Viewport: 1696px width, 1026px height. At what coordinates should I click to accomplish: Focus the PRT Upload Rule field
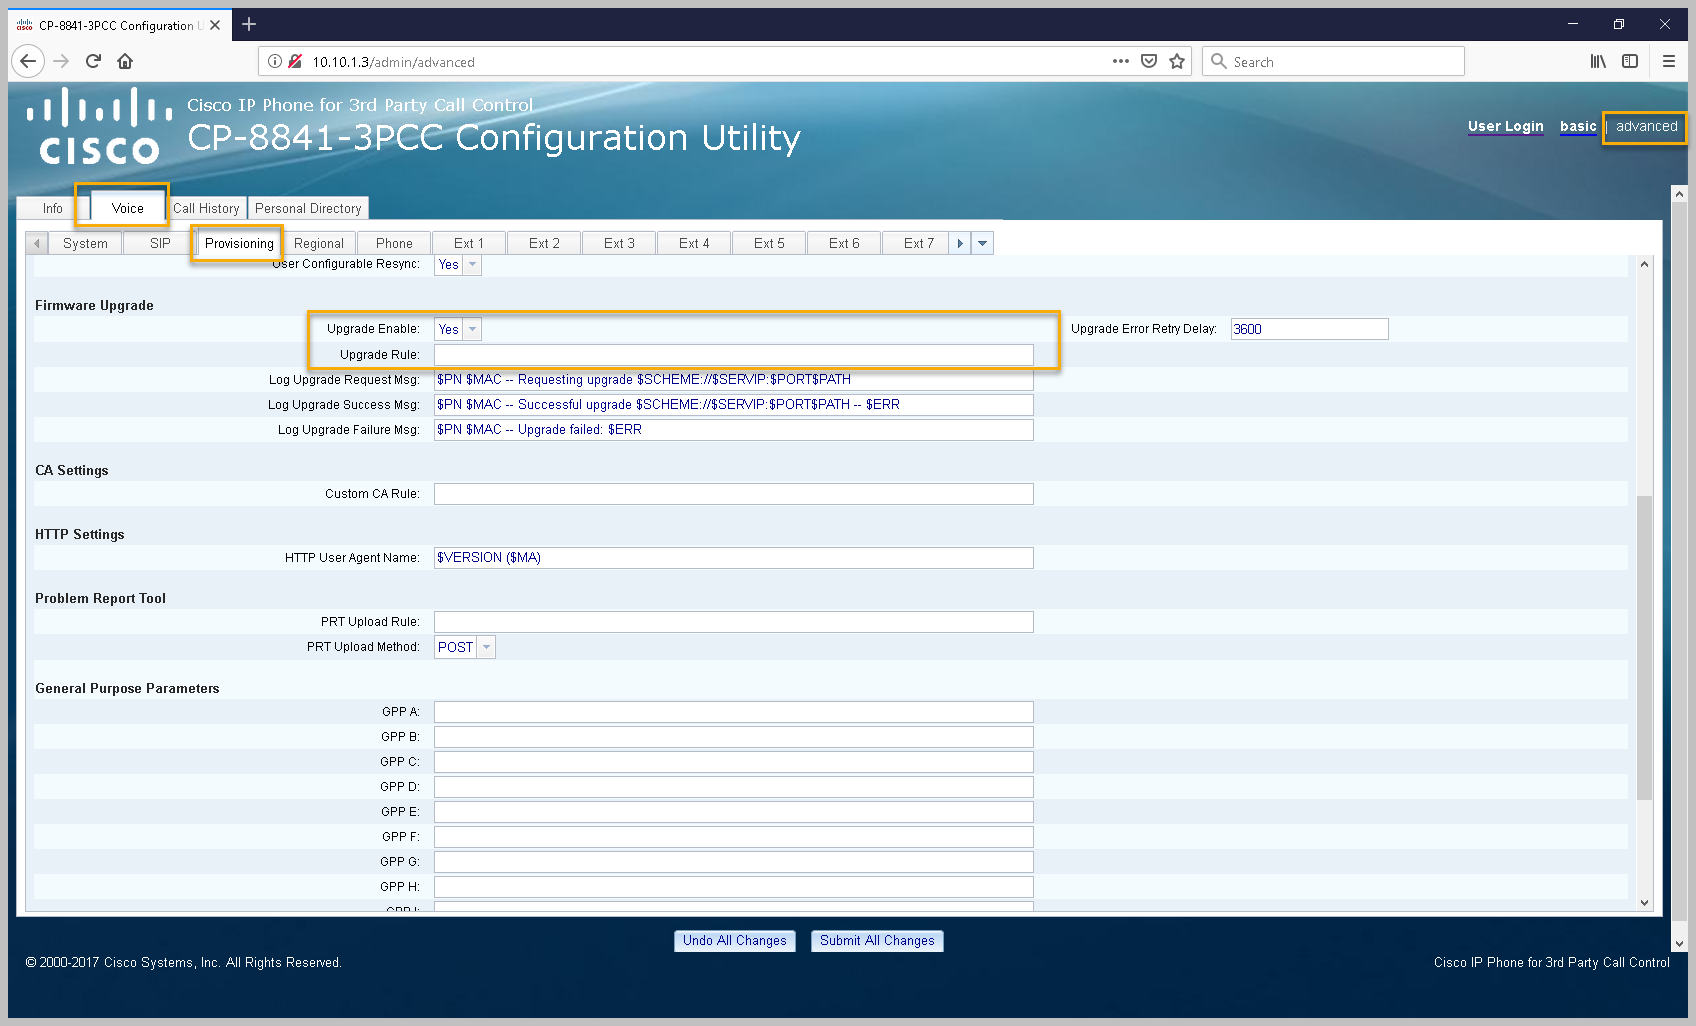pos(733,622)
